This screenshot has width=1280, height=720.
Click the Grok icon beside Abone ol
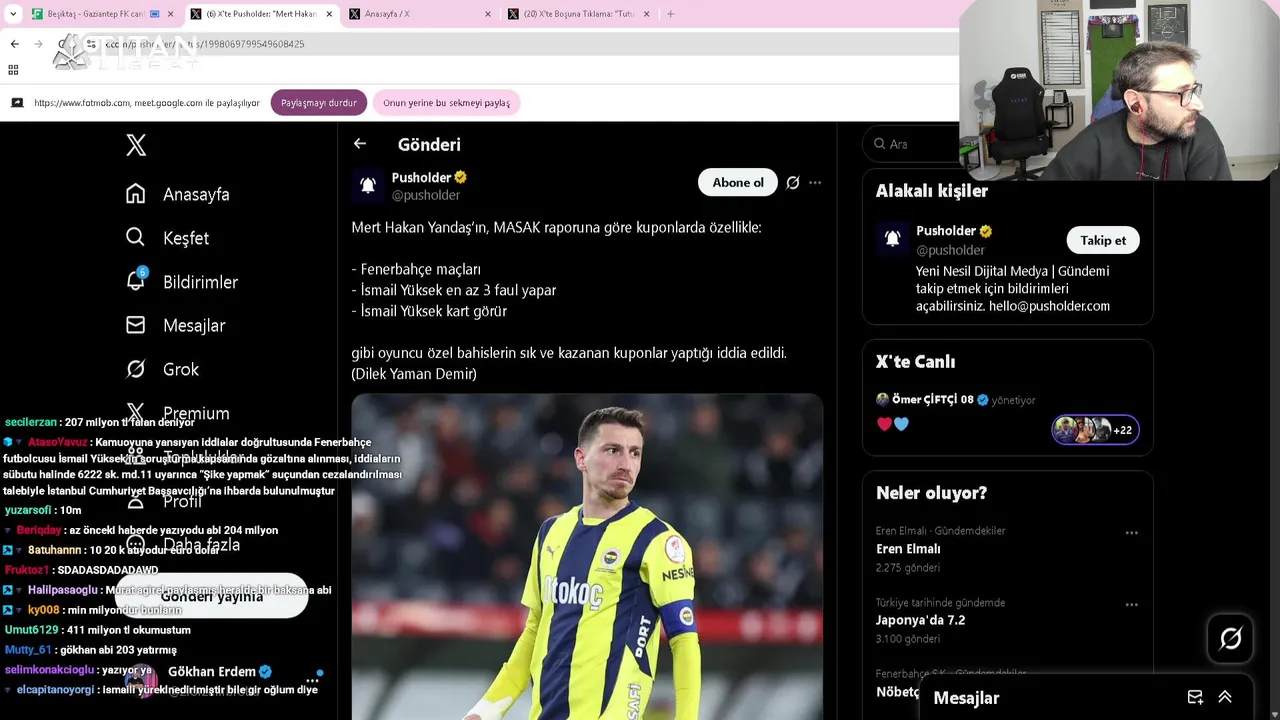[793, 182]
